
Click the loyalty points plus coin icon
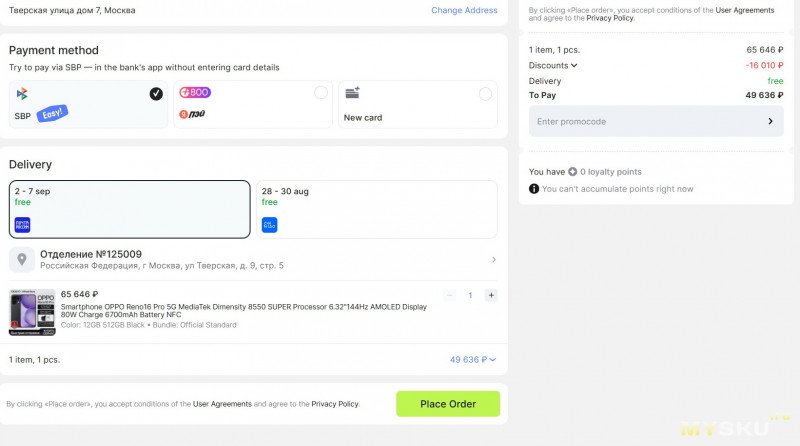coord(572,172)
